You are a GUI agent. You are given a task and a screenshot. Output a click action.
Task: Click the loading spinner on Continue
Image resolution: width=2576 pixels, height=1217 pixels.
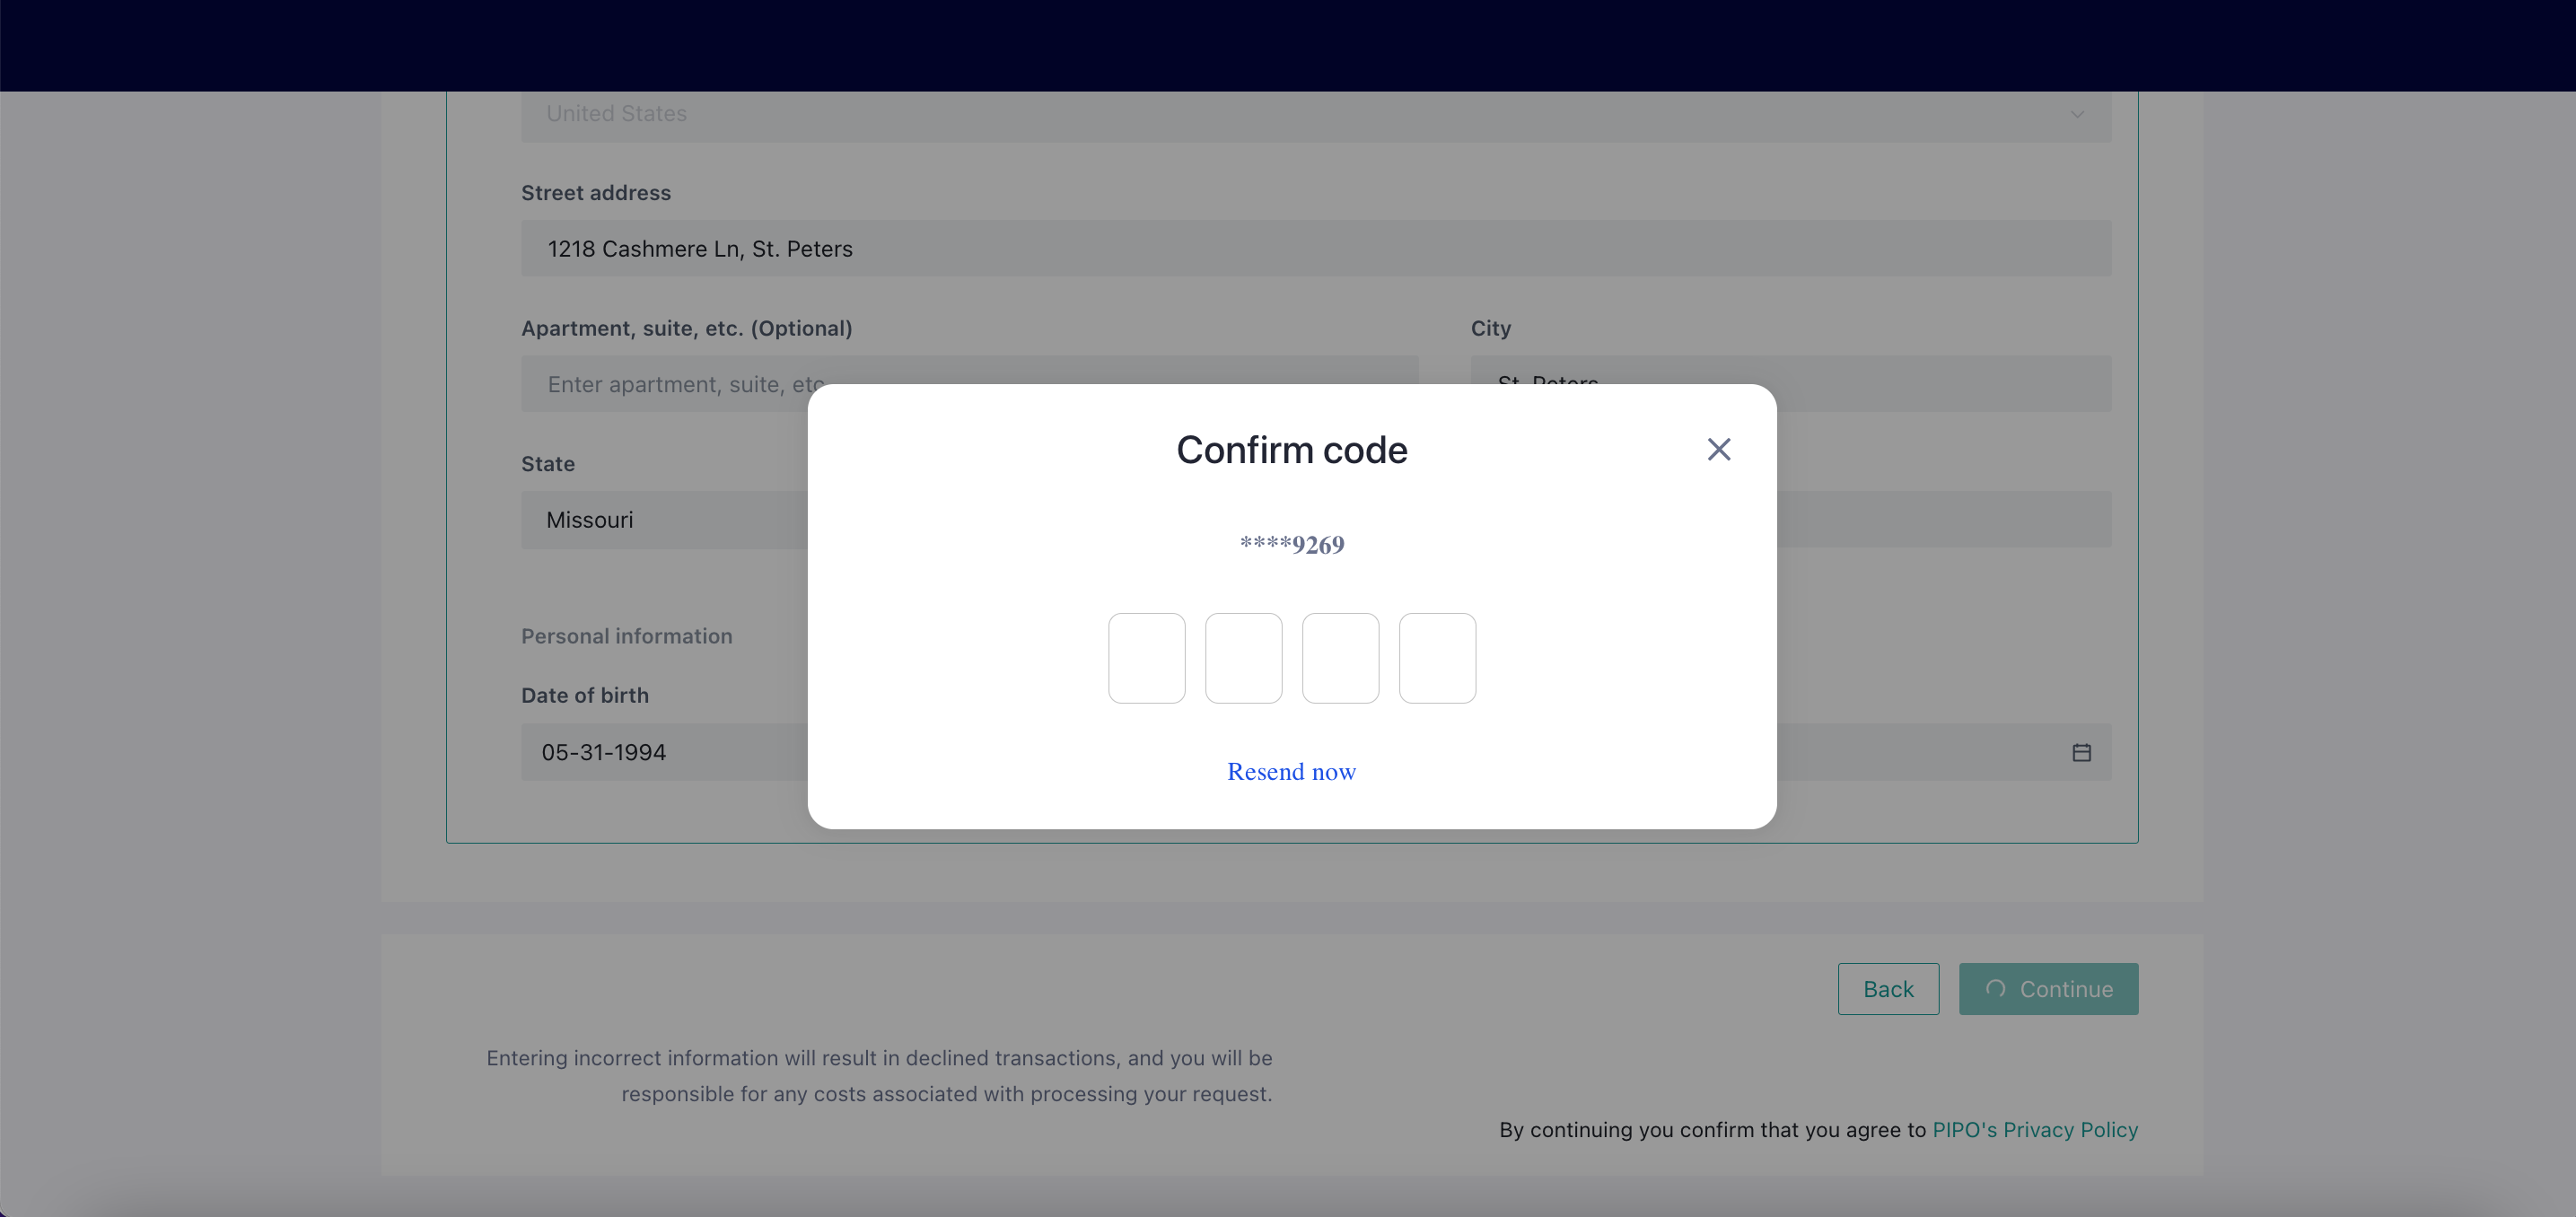(1995, 988)
